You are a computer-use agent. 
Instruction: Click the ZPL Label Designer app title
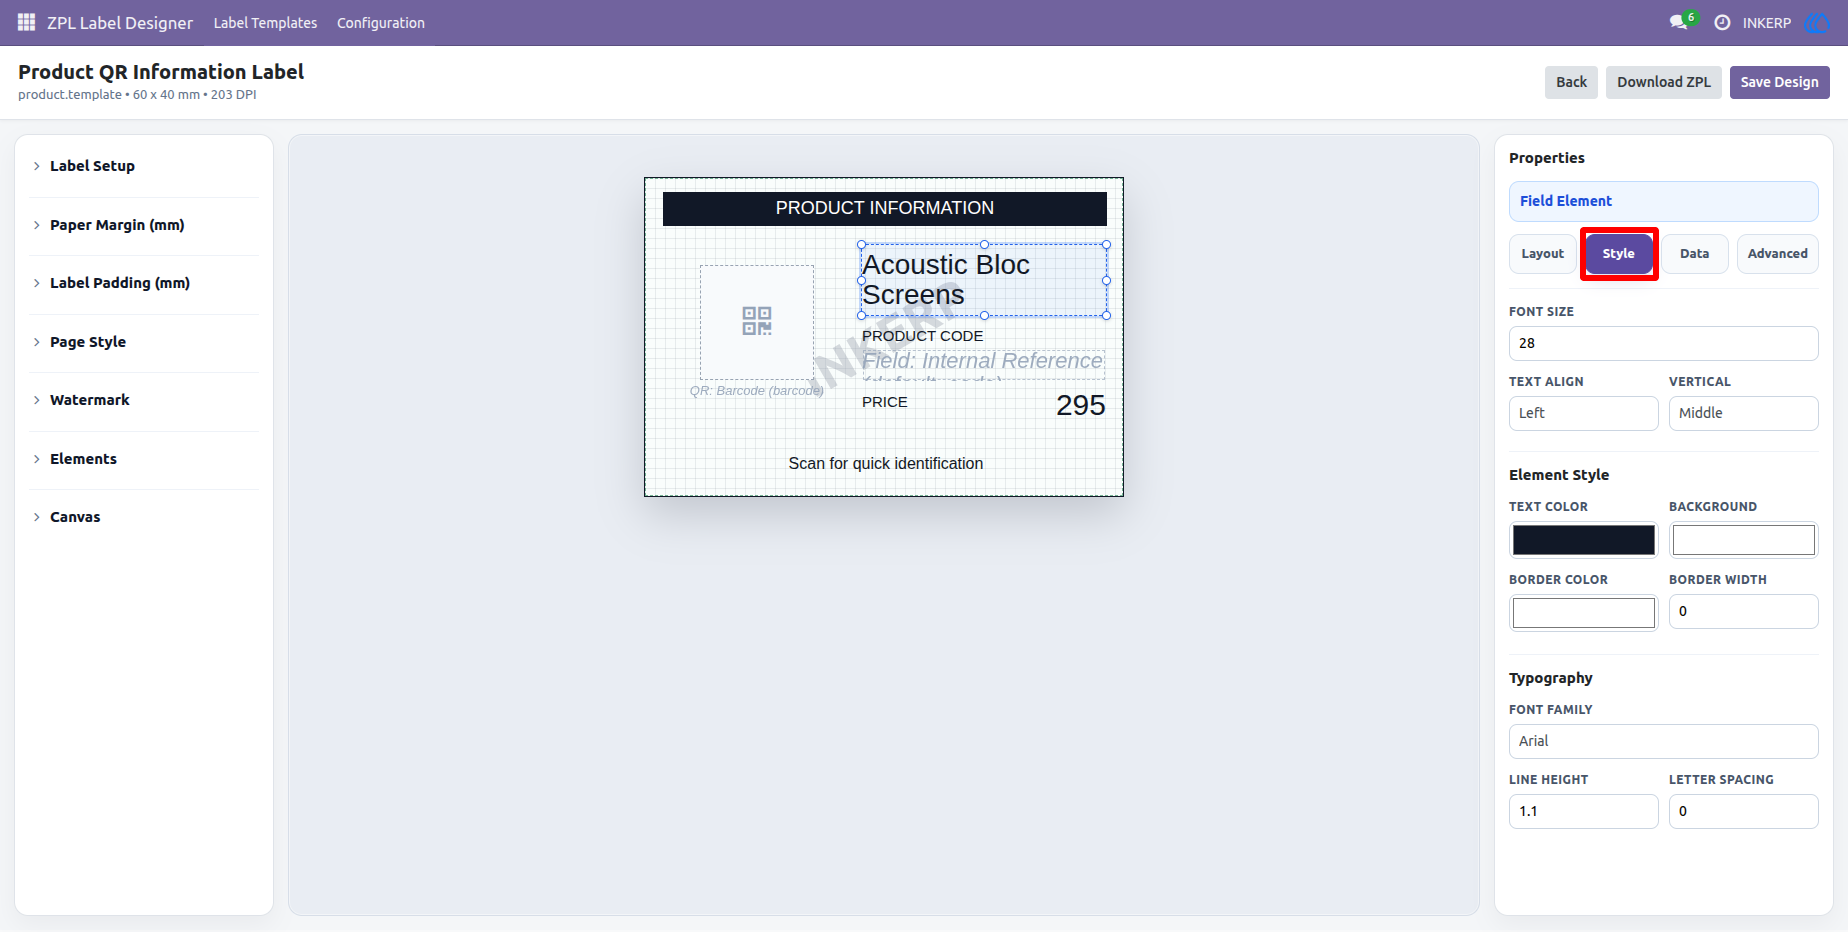click(x=120, y=23)
